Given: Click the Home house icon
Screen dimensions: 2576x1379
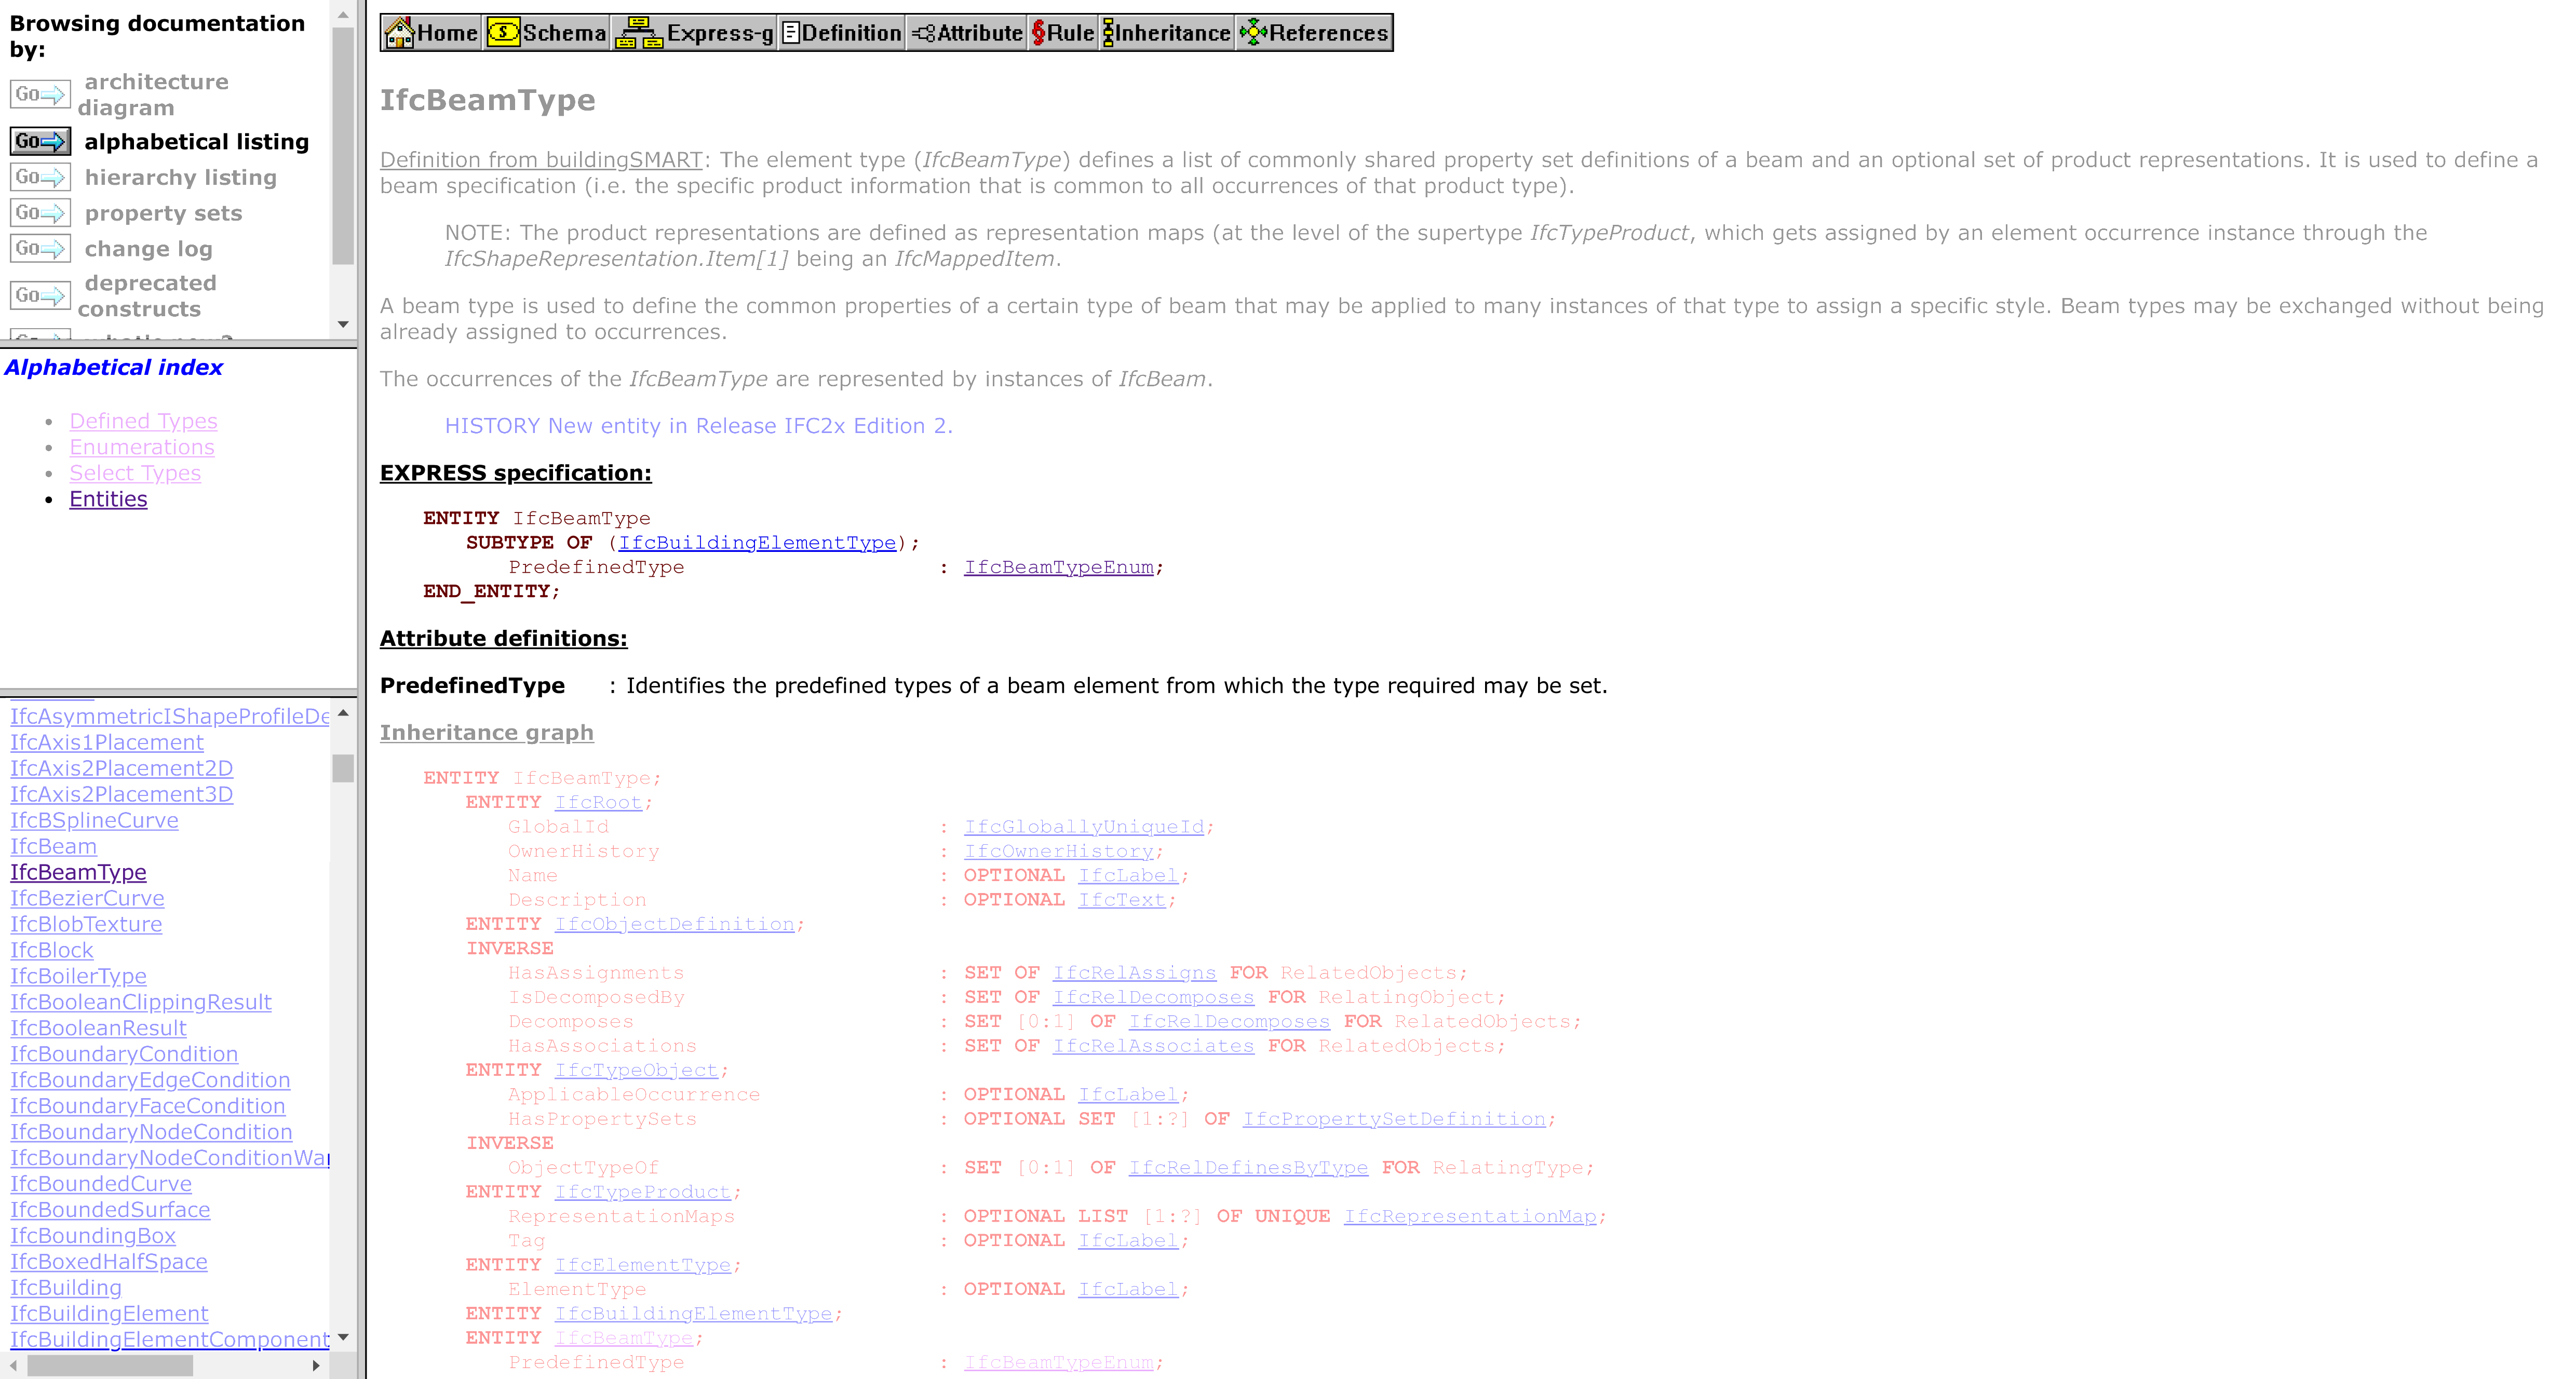Looking at the screenshot, I should click(400, 33).
